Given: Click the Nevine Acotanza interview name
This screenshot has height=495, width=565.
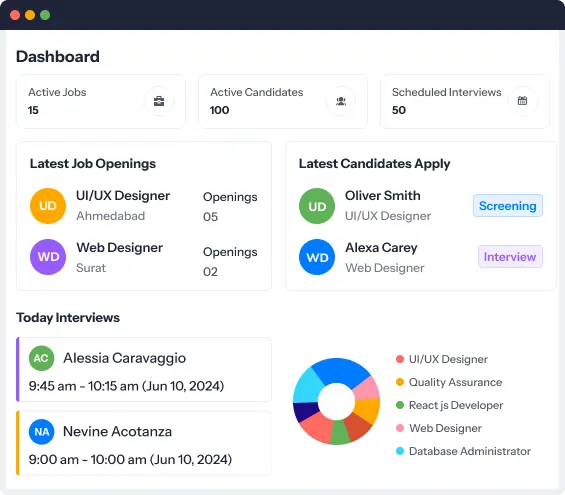Looking at the screenshot, I should (117, 432).
